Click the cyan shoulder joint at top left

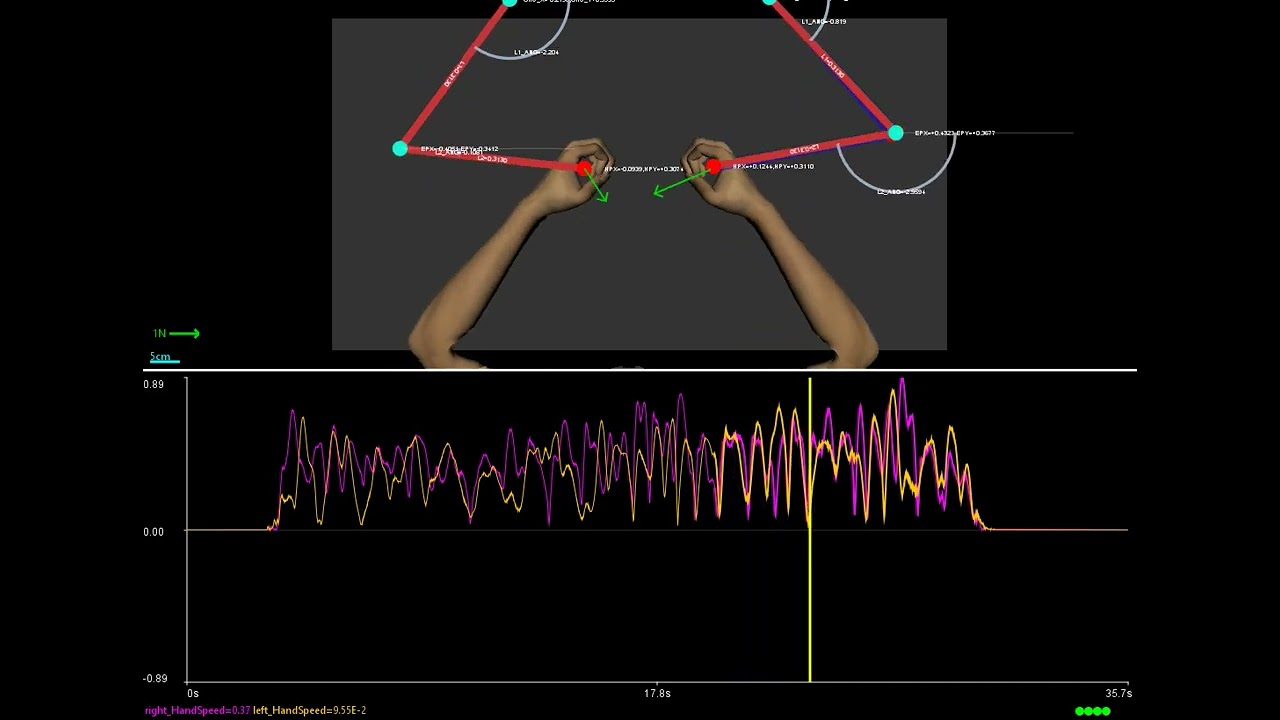tap(510, 2)
